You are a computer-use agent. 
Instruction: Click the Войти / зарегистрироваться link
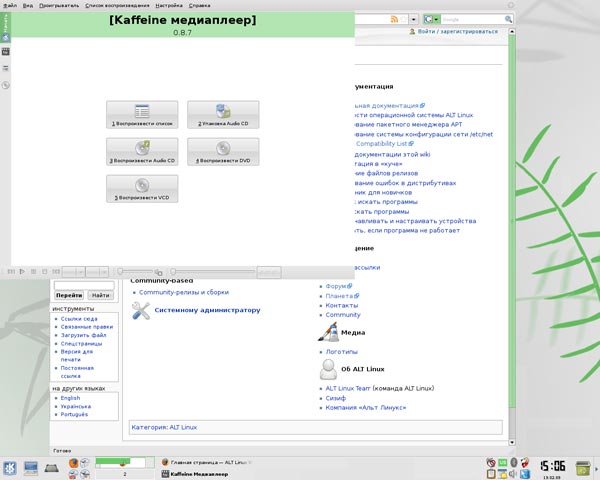[x=457, y=32]
